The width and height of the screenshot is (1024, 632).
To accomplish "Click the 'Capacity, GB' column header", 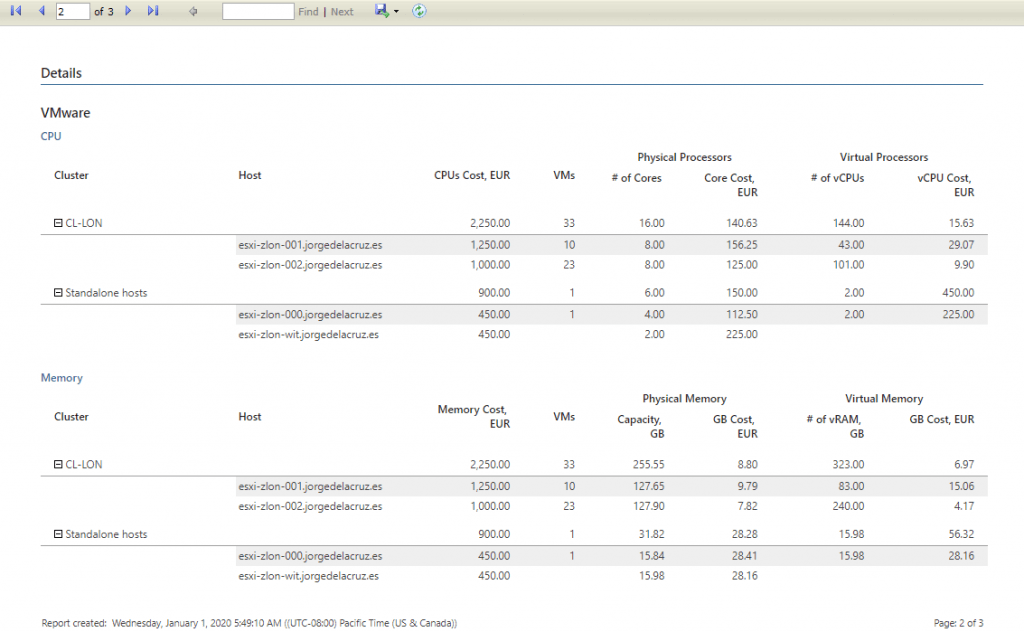I will (641, 426).
